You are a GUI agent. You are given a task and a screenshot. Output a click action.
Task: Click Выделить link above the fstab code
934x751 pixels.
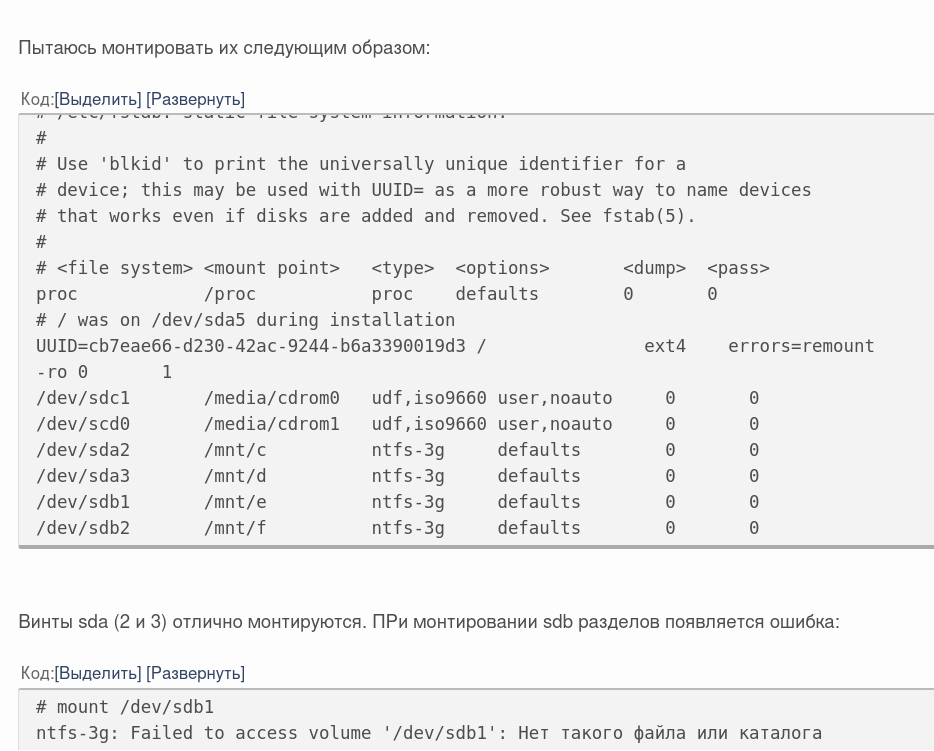click(98, 99)
